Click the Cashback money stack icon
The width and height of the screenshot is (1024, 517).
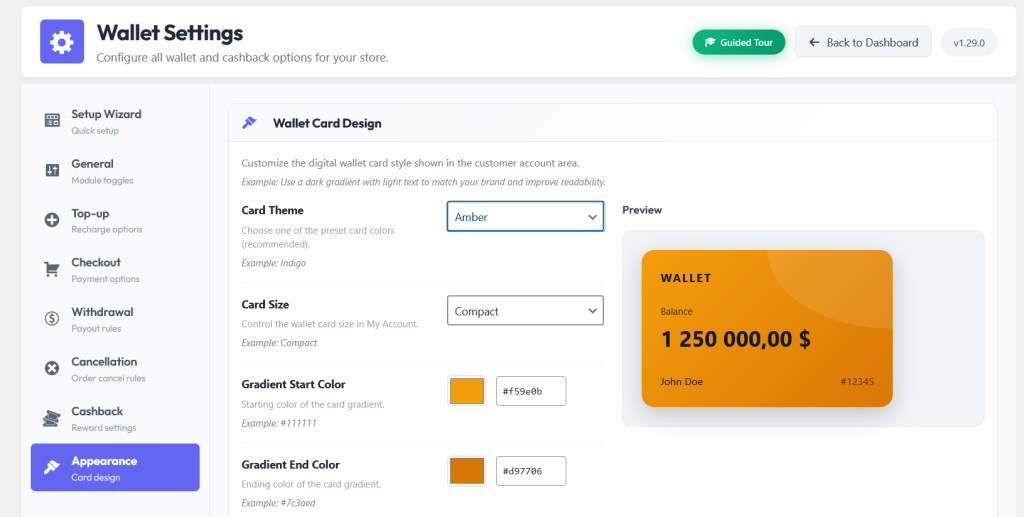click(x=52, y=418)
